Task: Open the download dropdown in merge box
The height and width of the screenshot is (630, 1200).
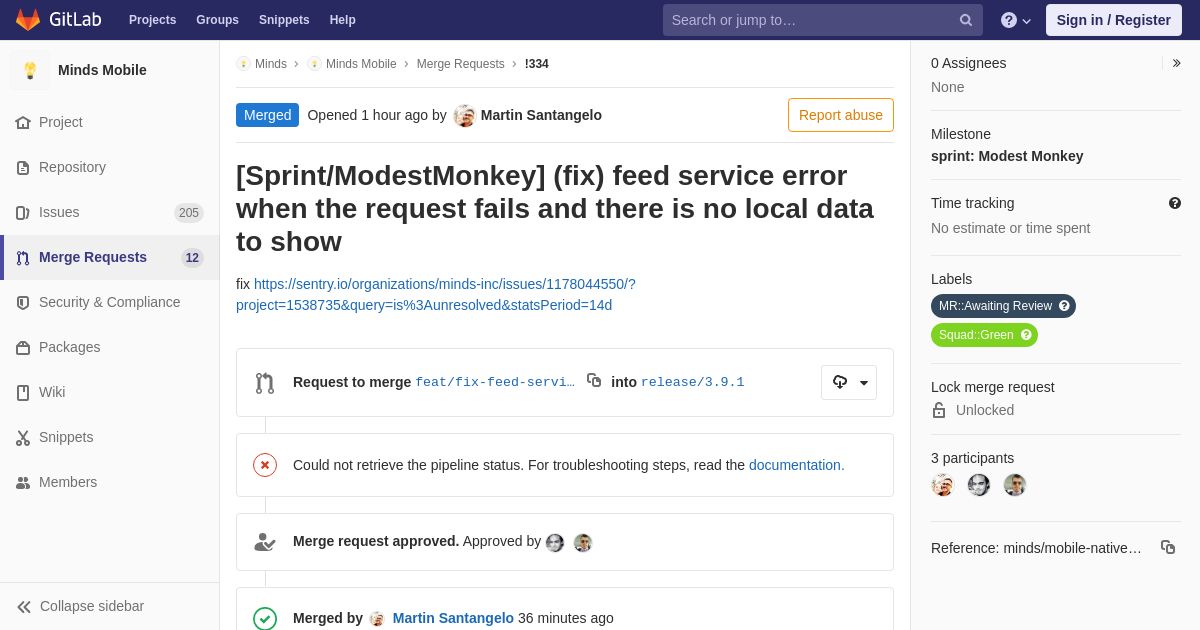Action: click(849, 382)
